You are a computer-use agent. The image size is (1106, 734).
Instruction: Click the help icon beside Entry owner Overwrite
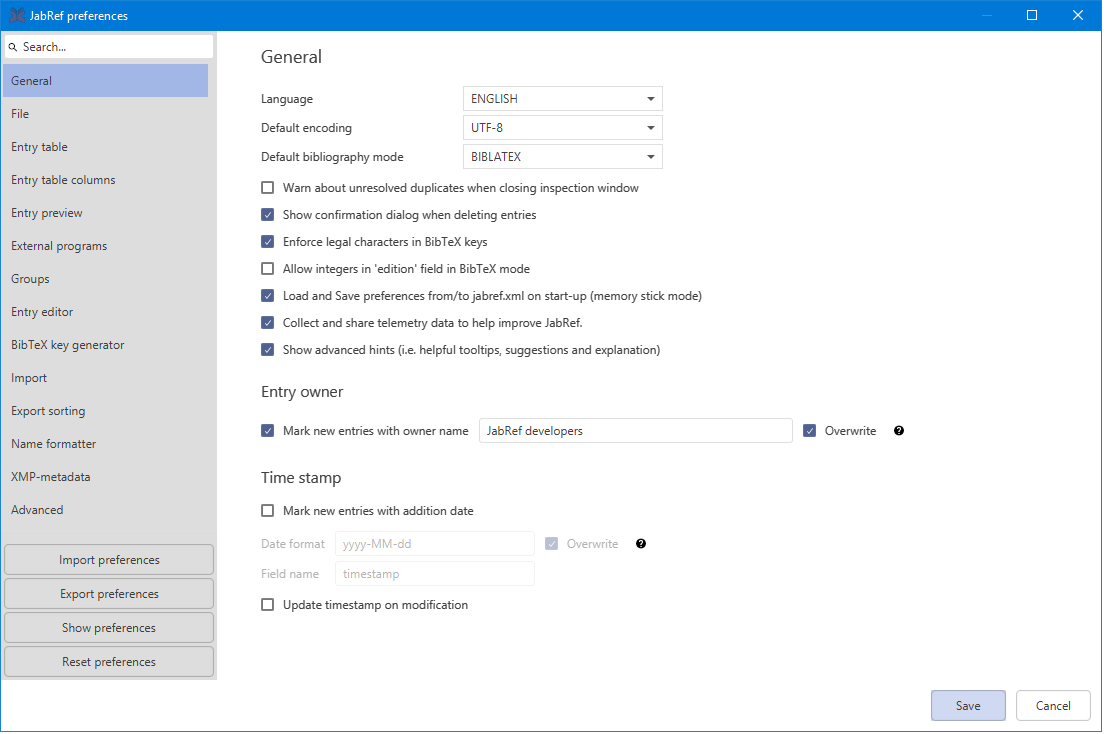899,431
